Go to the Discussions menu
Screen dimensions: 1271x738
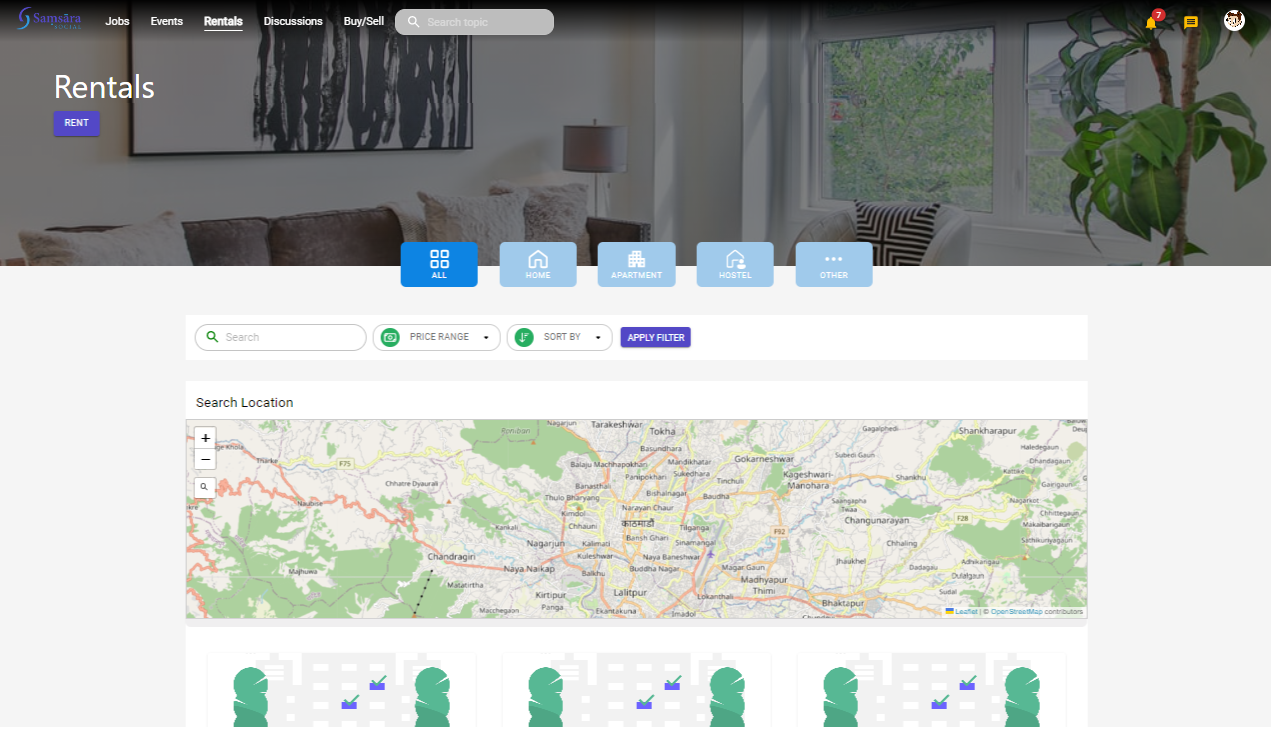pyautogui.click(x=293, y=21)
